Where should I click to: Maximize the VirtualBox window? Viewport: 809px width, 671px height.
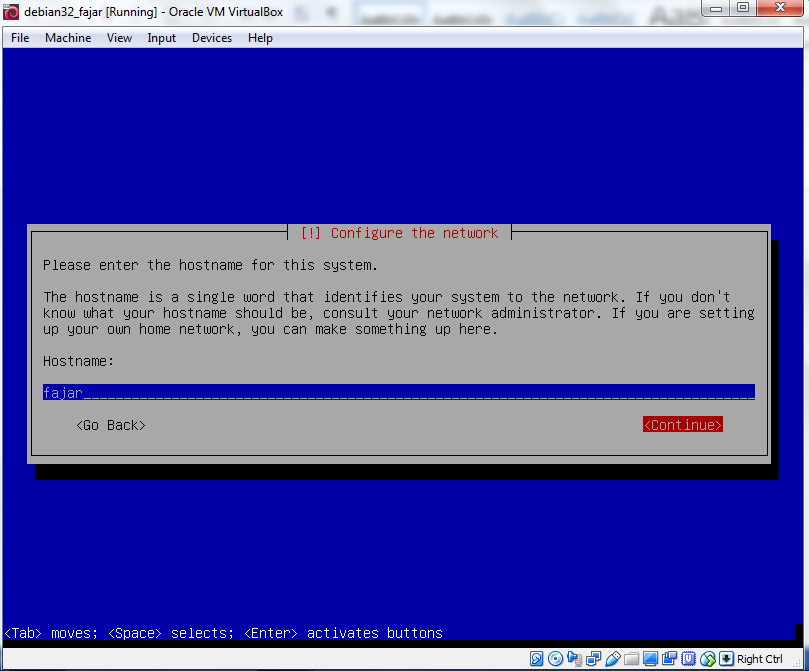pyautogui.click(x=743, y=8)
